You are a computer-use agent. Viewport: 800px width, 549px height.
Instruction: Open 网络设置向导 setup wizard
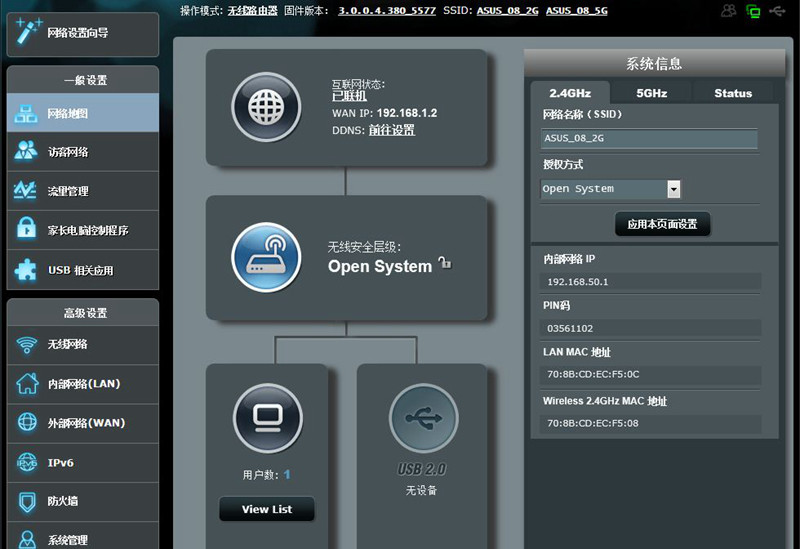[82, 33]
